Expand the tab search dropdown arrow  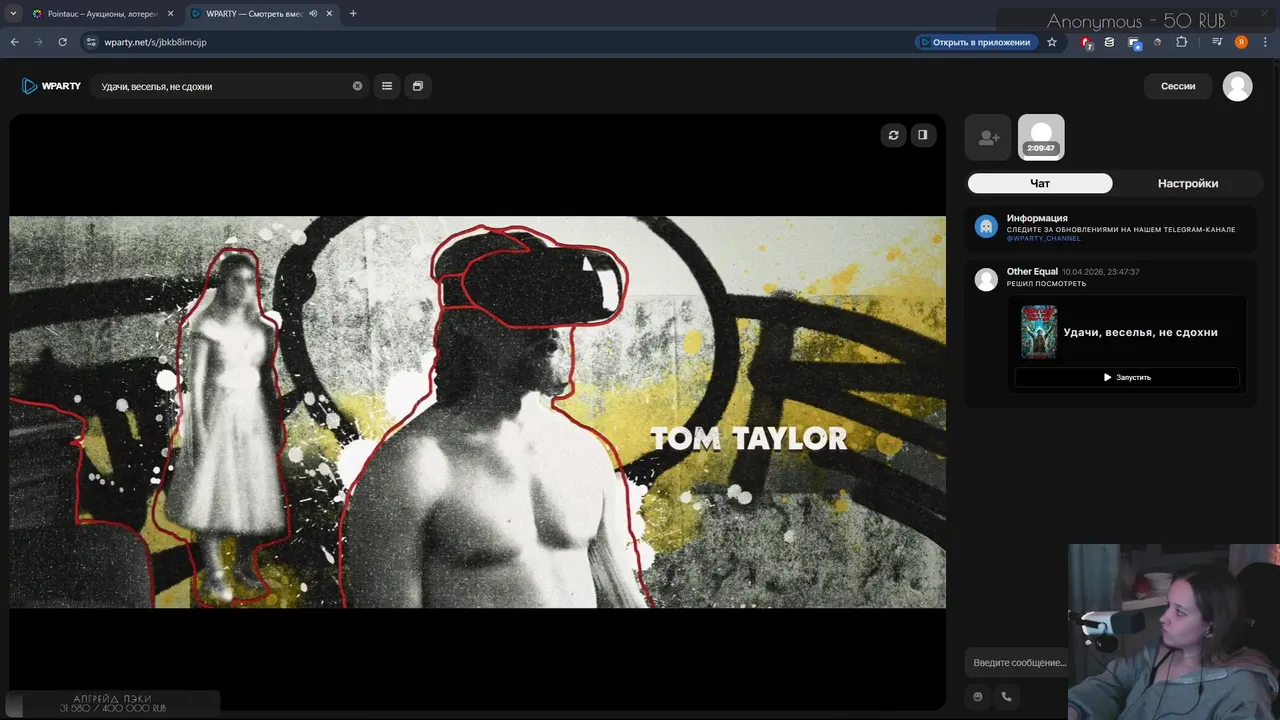(13, 14)
